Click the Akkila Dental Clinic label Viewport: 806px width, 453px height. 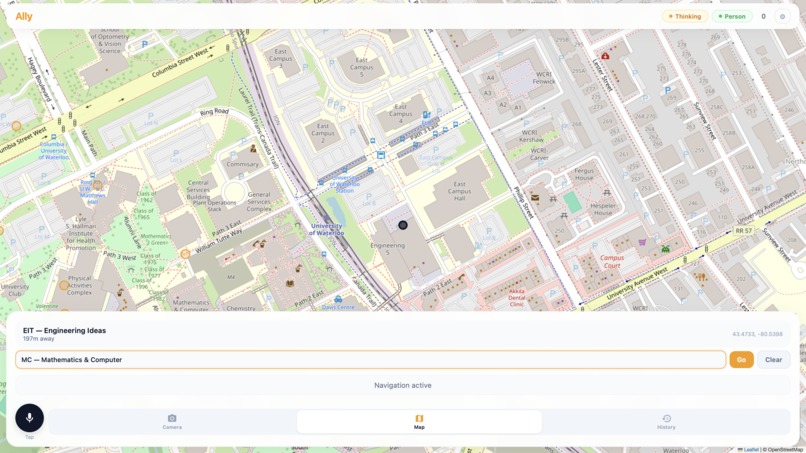click(517, 297)
